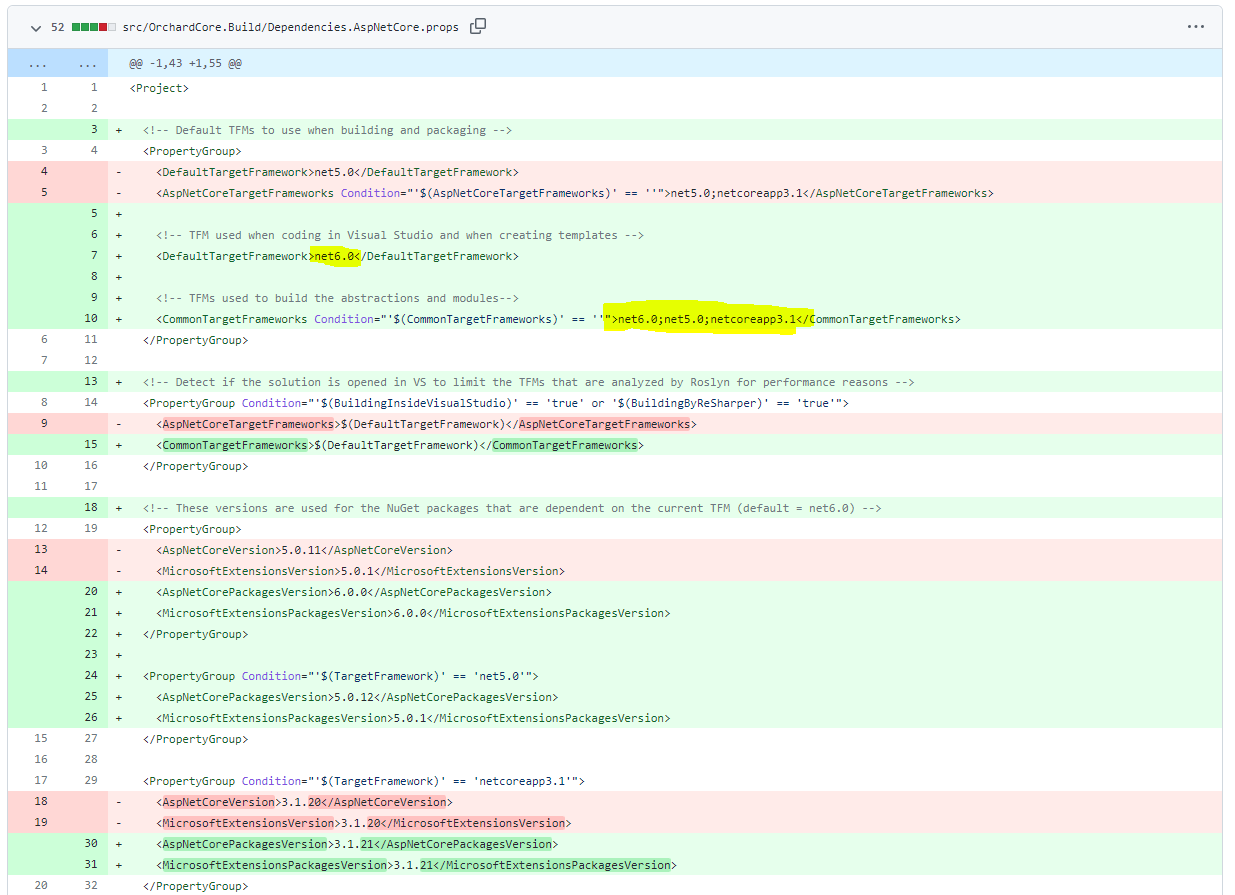Click the diffstat colored squares indicator
1235x895 pixels.
tap(94, 27)
